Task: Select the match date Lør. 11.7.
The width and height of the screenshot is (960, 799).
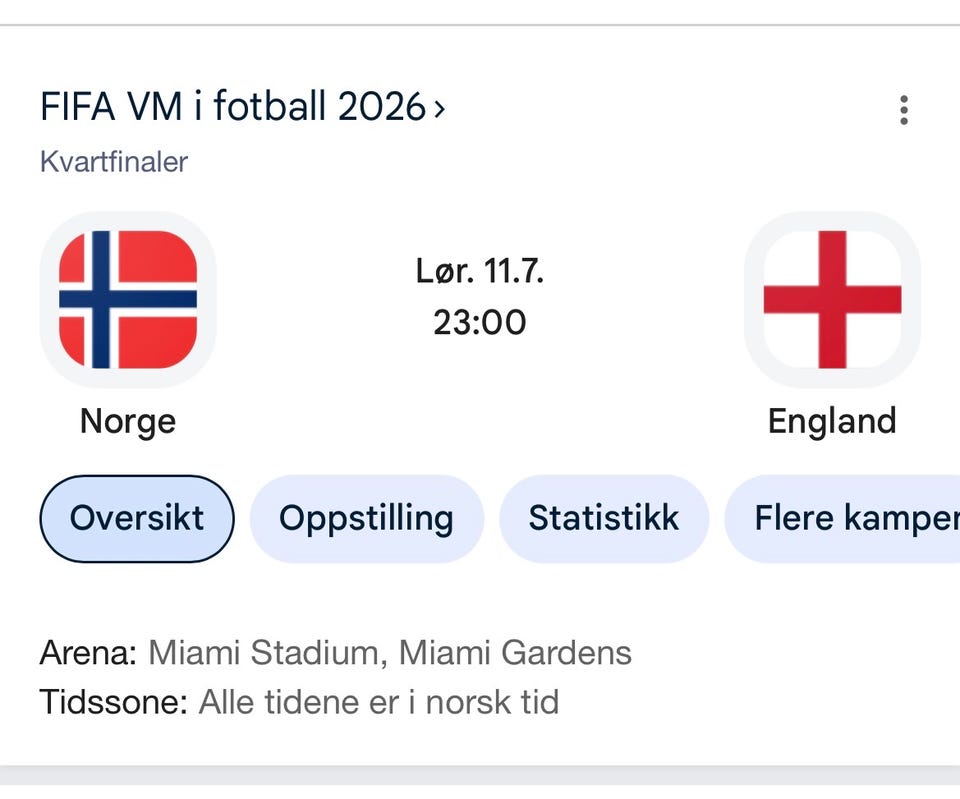Action: point(479,271)
